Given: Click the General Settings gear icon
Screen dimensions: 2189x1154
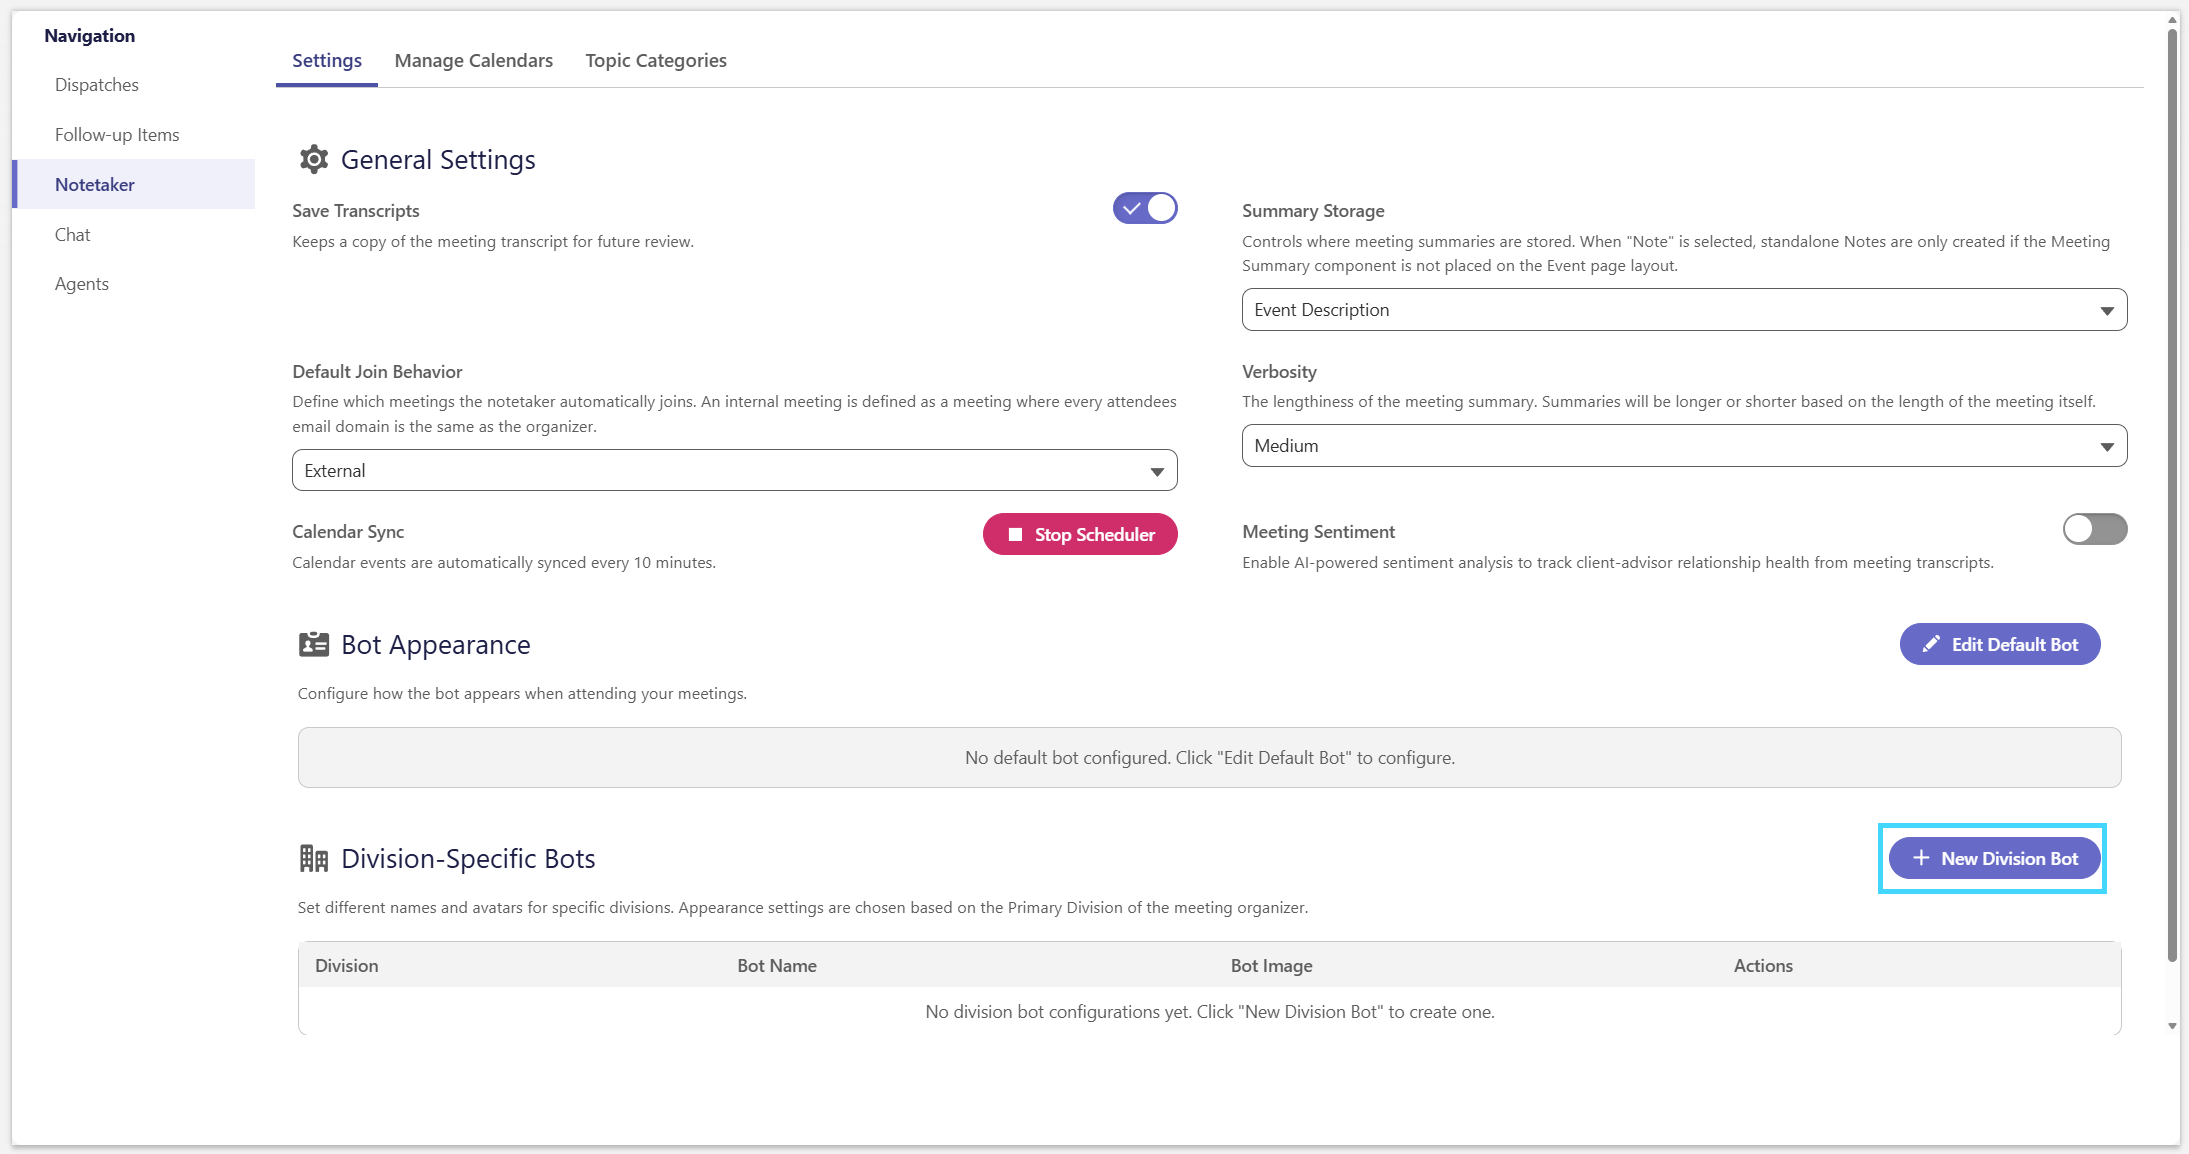Looking at the screenshot, I should [x=314, y=159].
